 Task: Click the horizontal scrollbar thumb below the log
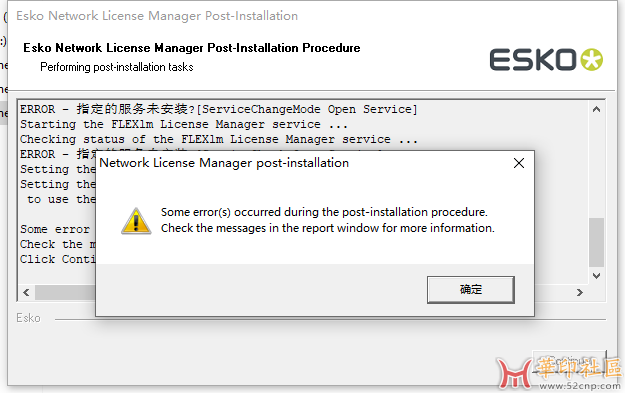[65, 293]
